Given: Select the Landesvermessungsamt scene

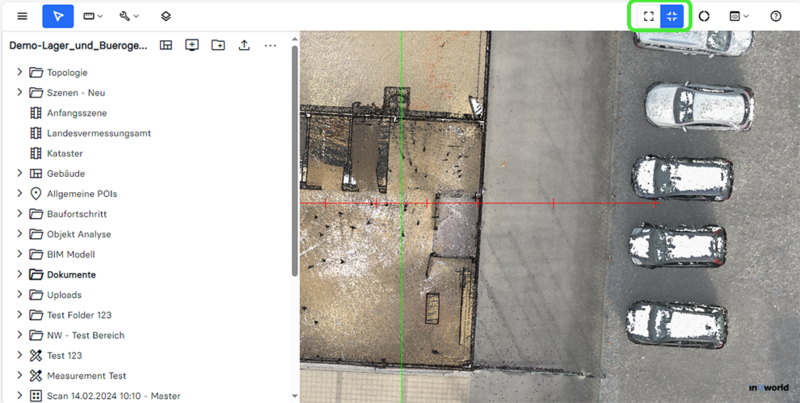Looking at the screenshot, I should (99, 133).
